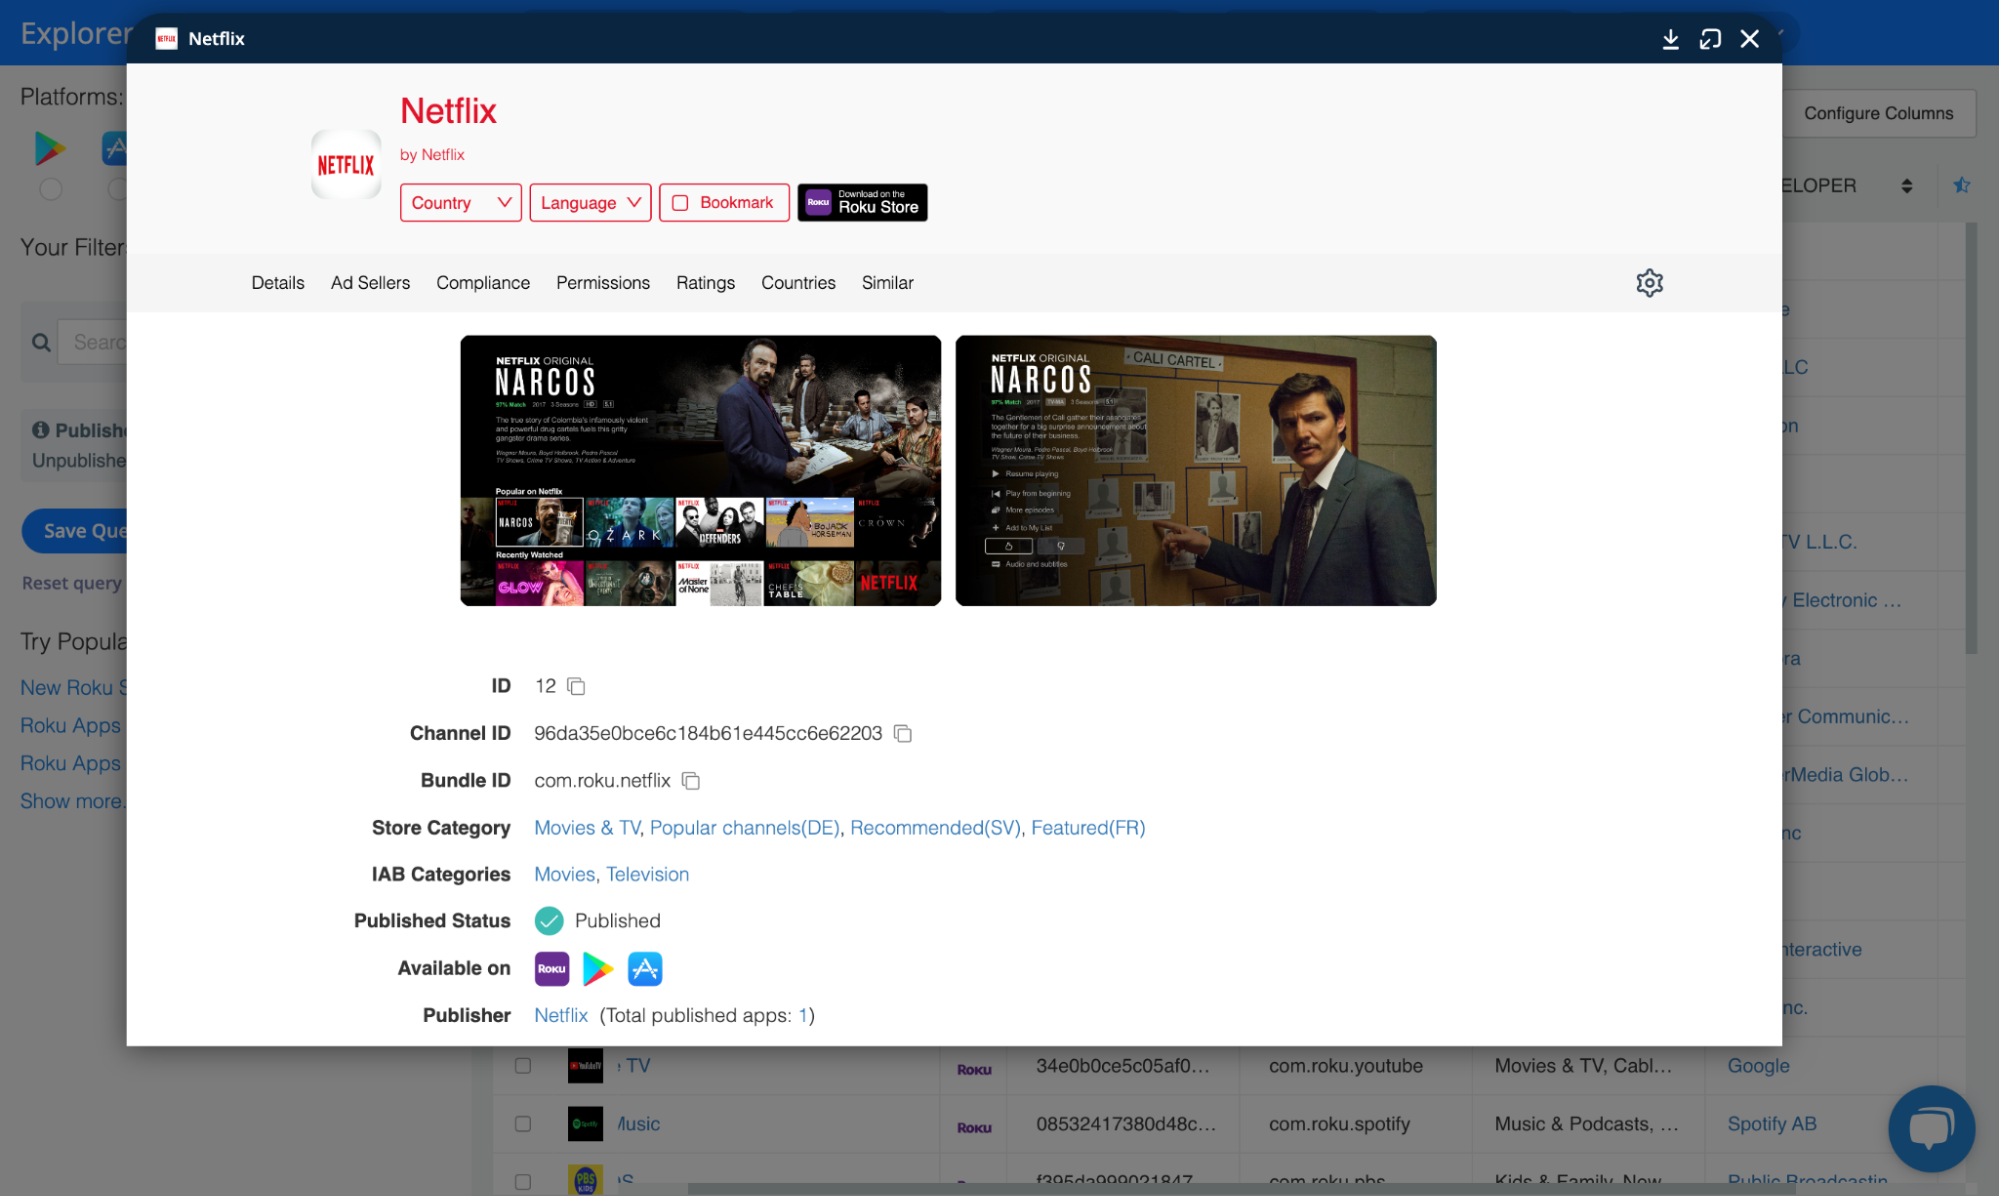Open the Permissions tab
The width and height of the screenshot is (1999, 1196).
[x=602, y=283]
